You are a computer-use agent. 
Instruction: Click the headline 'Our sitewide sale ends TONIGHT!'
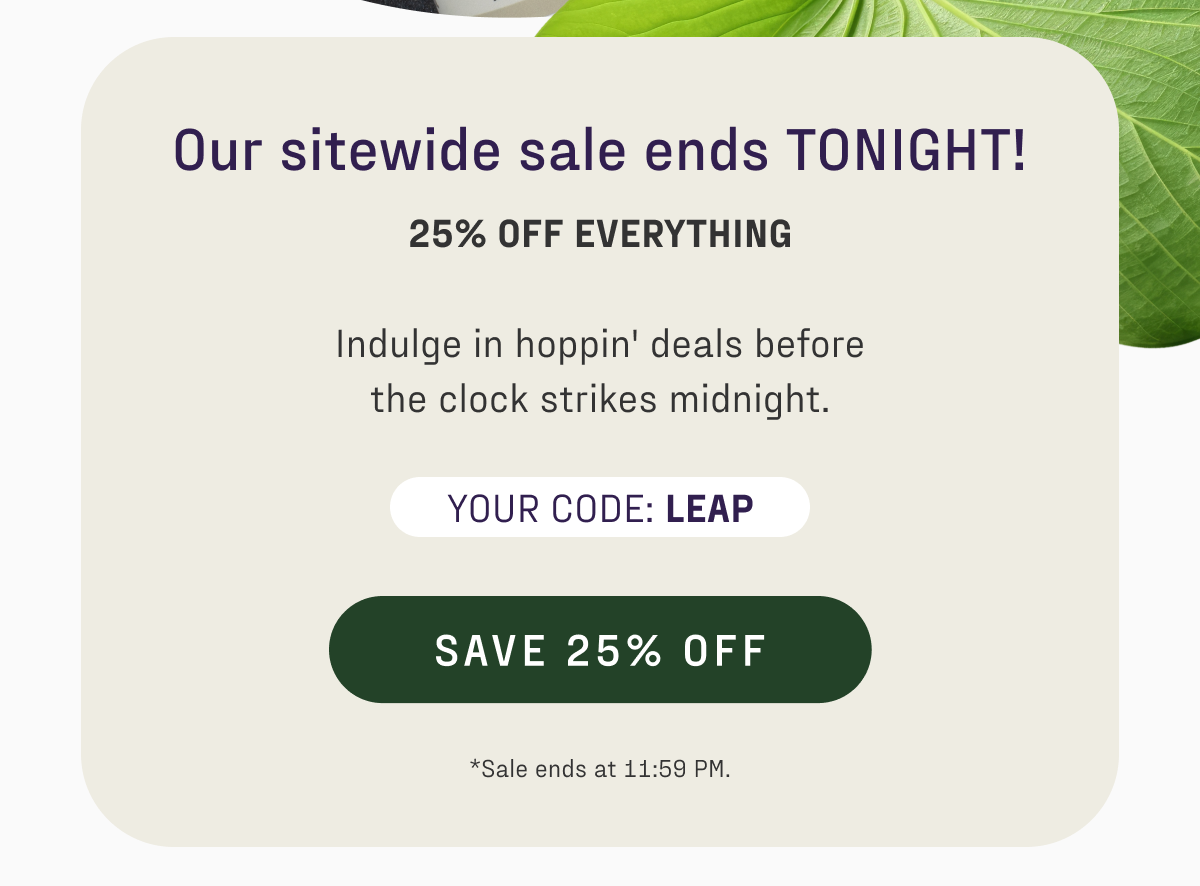point(600,152)
